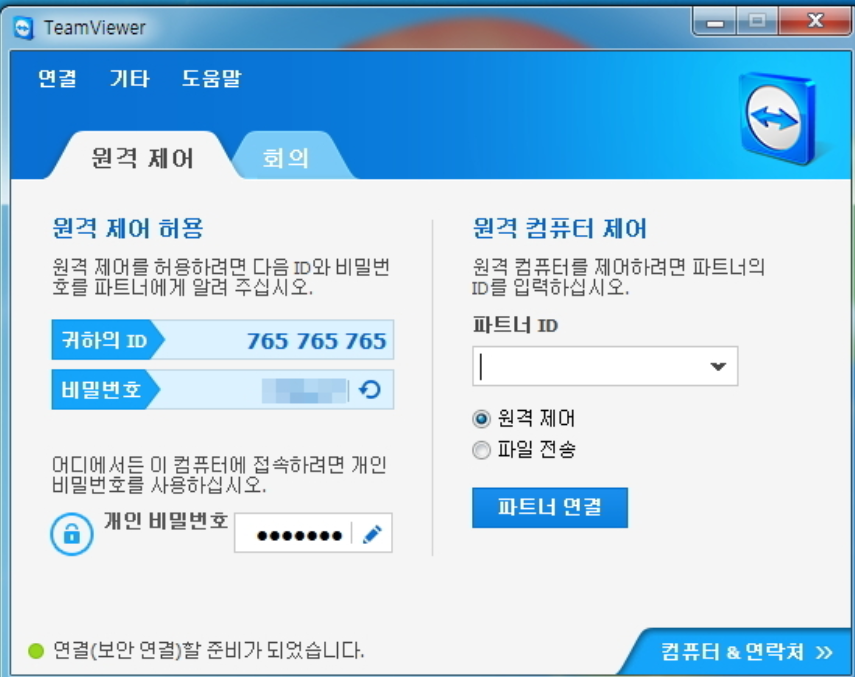Click the green connection status dot

[x=36, y=650]
